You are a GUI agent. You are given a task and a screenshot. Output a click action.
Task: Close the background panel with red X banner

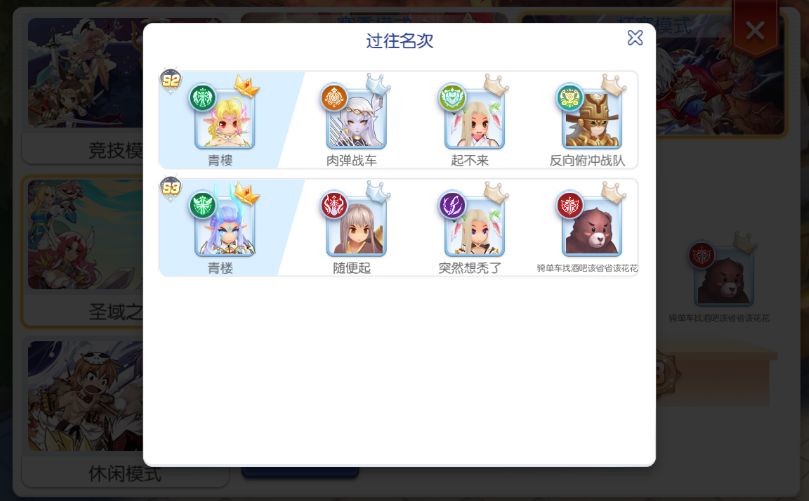(x=755, y=30)
